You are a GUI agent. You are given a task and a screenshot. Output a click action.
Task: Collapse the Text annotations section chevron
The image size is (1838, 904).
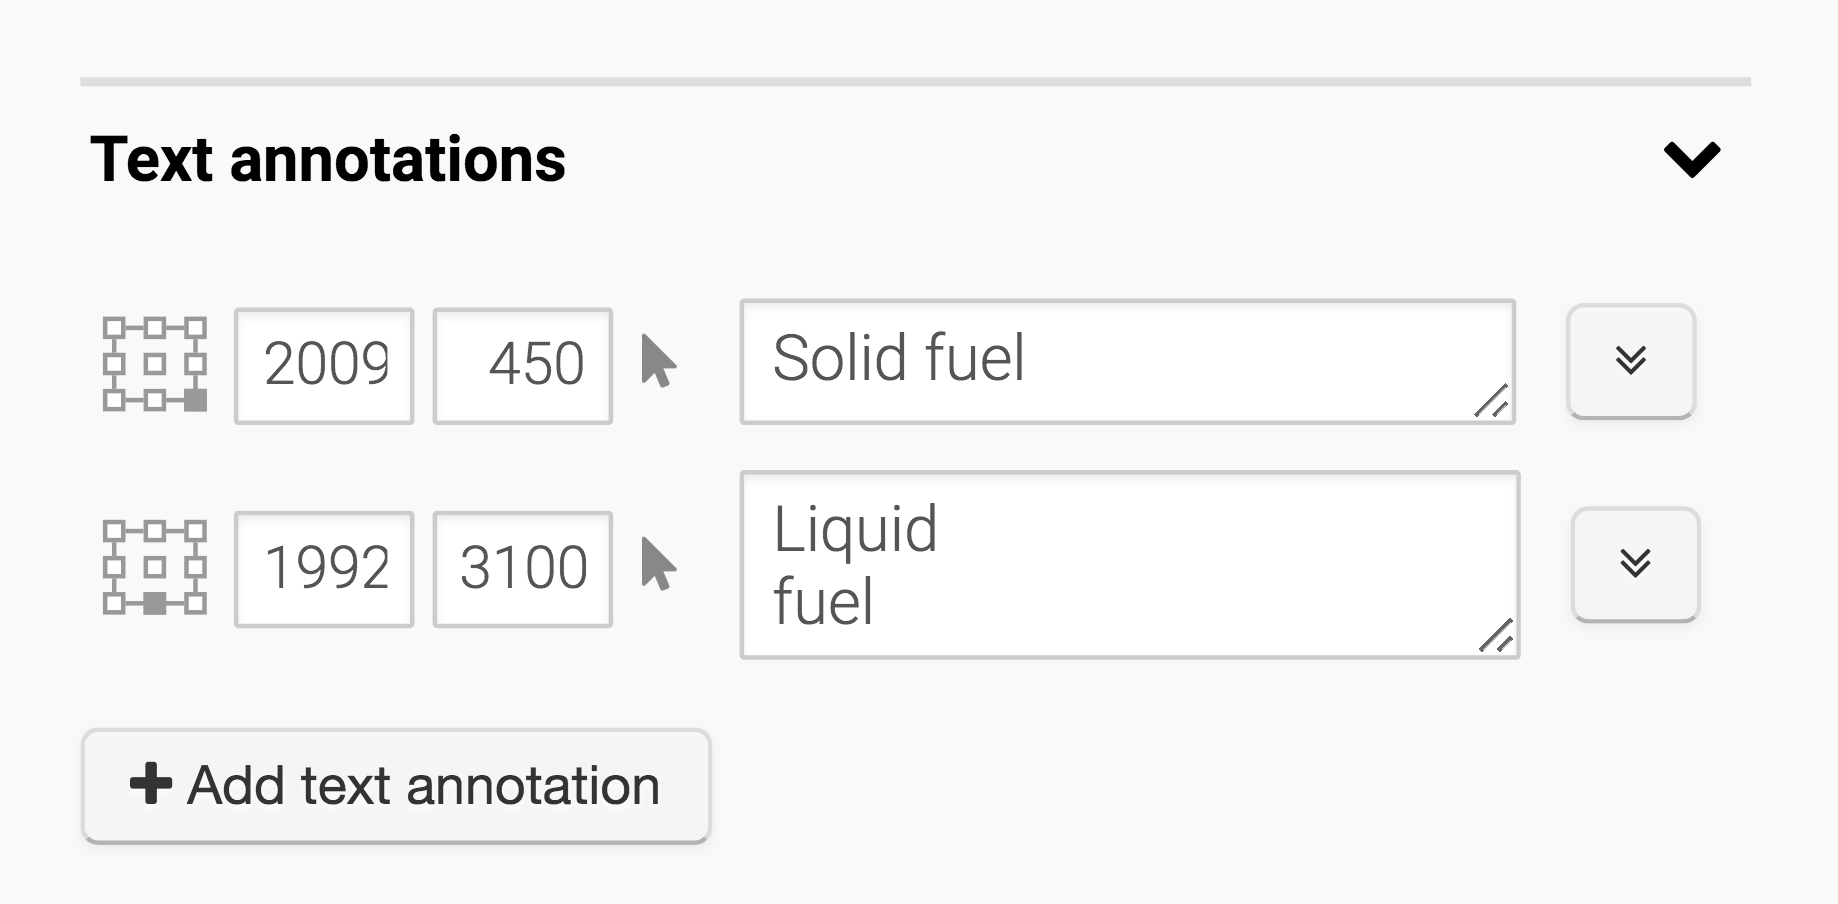(1691, 159)
